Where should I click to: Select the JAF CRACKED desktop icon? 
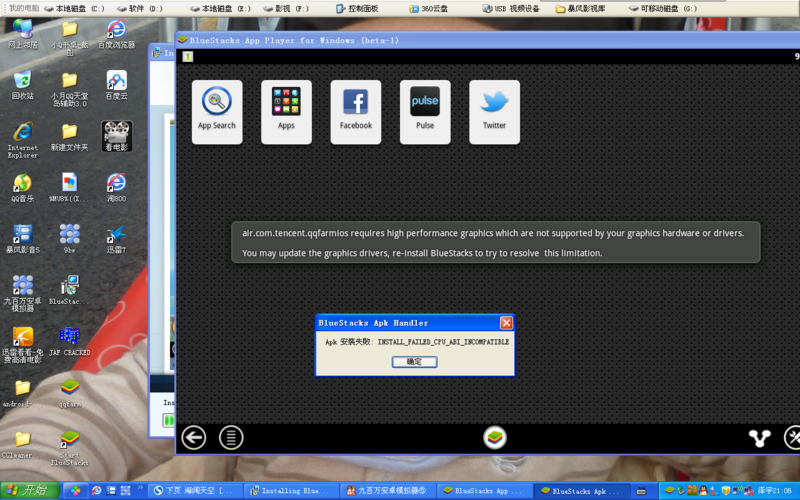click(69, 342)
